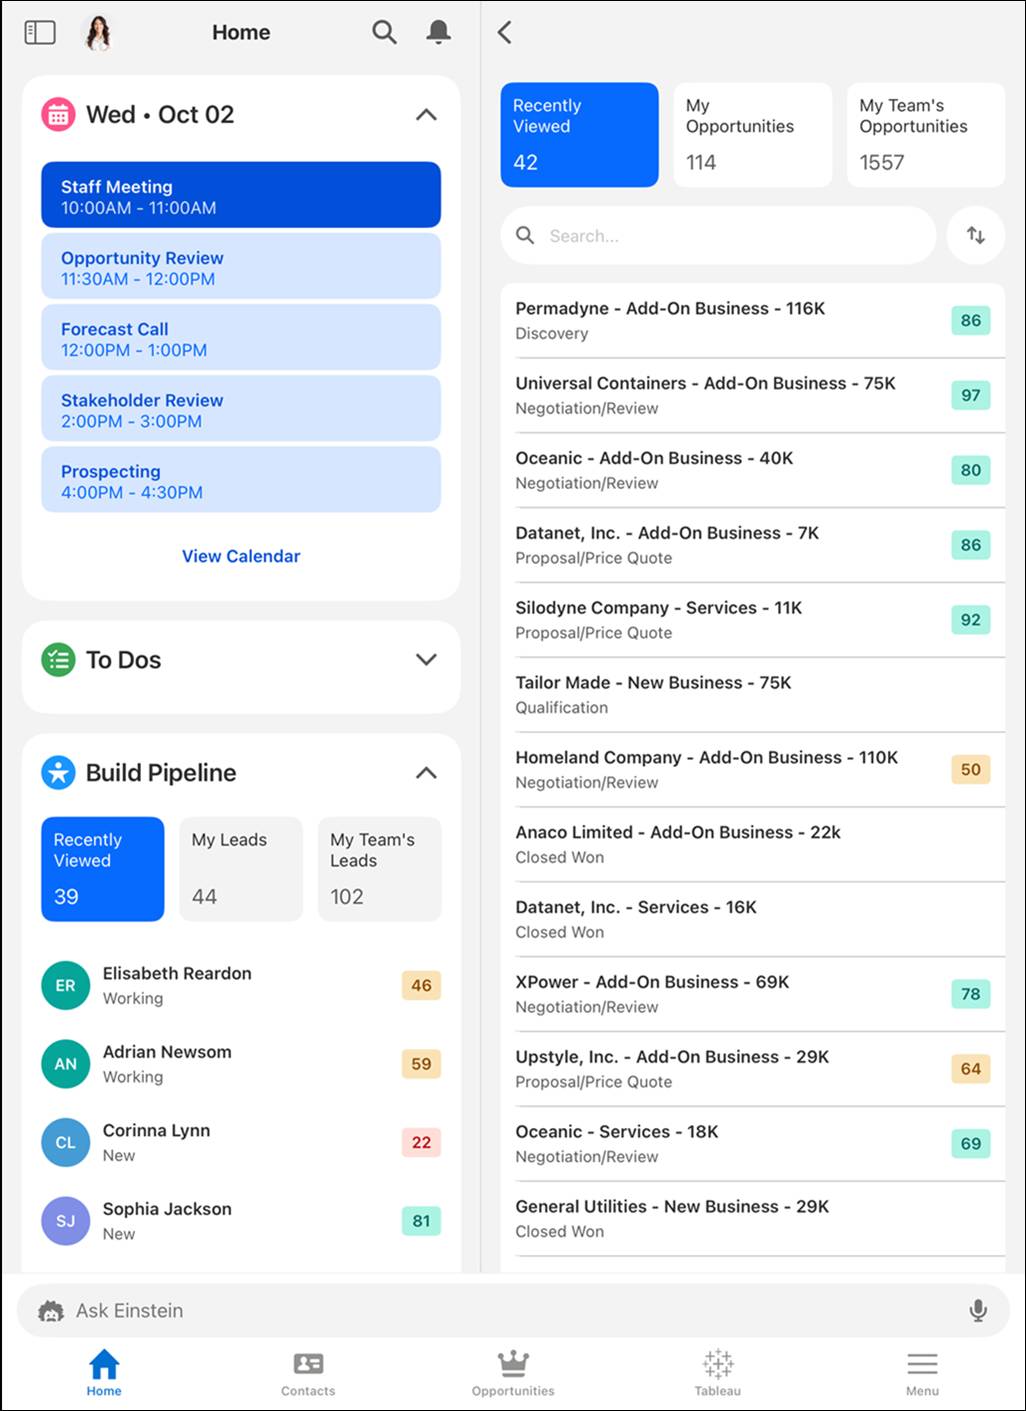Go back using the left arrow

(505, 33)
